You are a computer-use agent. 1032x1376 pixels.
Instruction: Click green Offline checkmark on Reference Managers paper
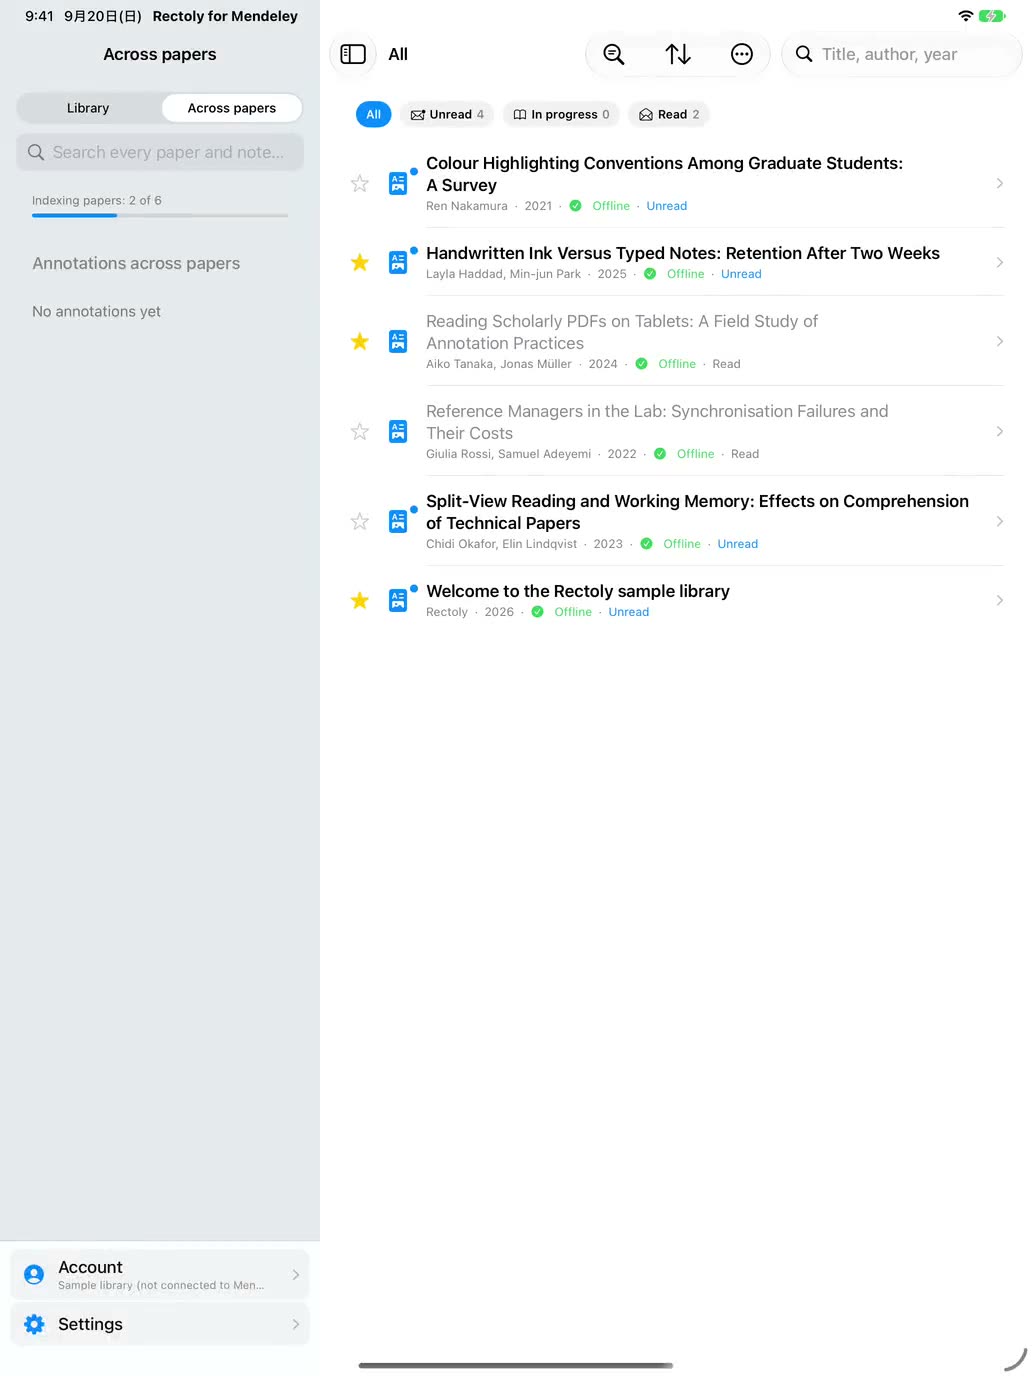point(660,454)
